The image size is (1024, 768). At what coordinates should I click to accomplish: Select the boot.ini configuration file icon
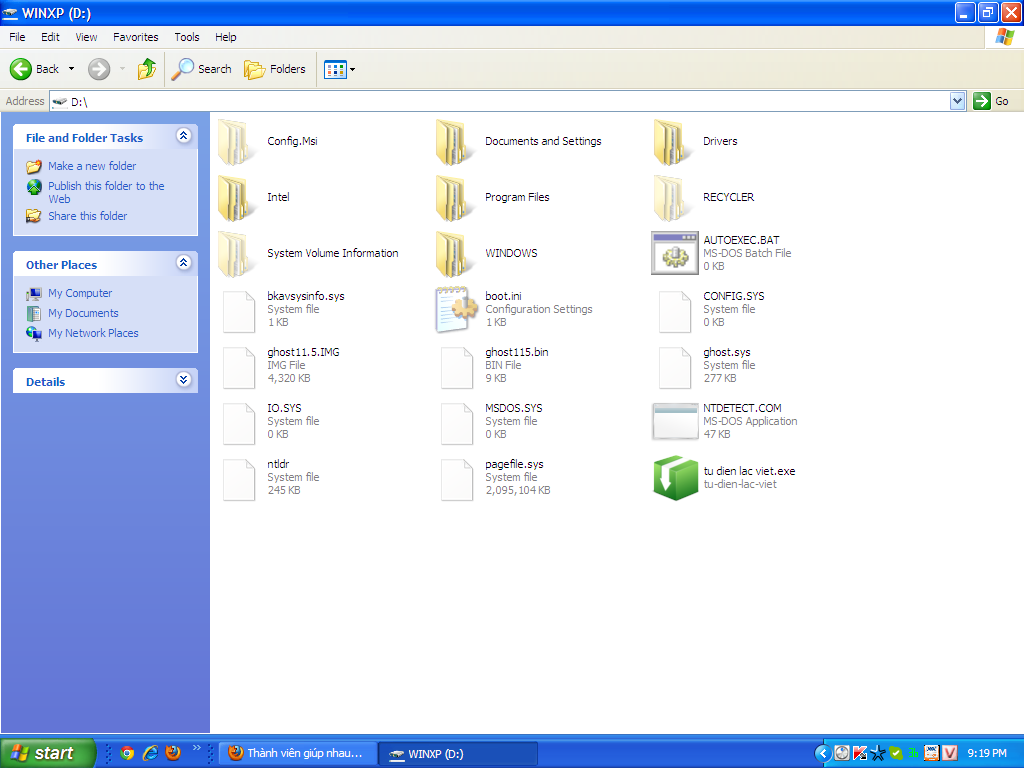456,310
